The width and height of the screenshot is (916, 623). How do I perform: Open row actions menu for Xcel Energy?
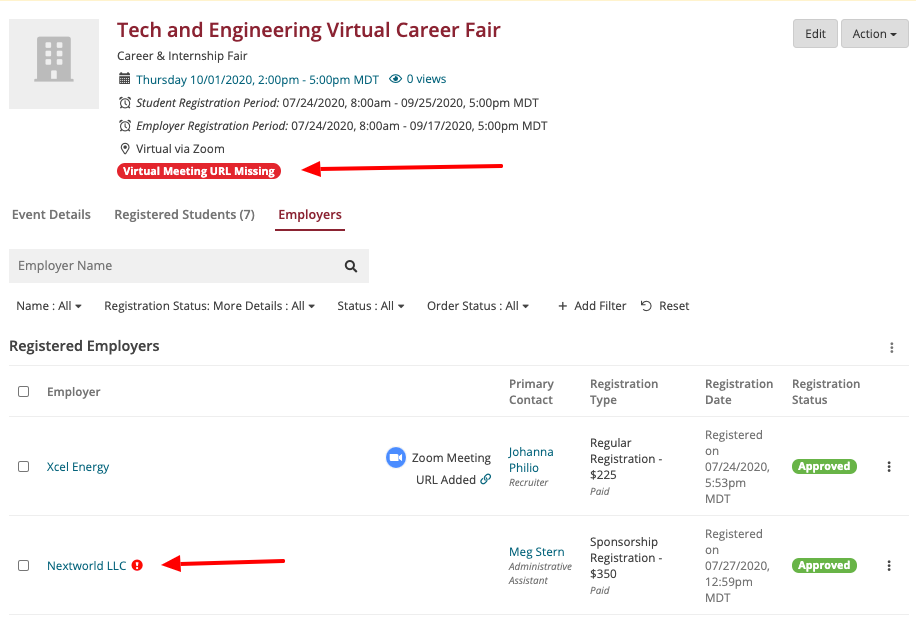(889, 467)
